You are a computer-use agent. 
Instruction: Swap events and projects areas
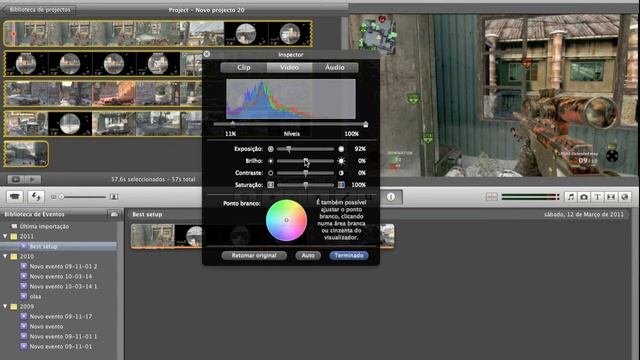click(36, 197)
